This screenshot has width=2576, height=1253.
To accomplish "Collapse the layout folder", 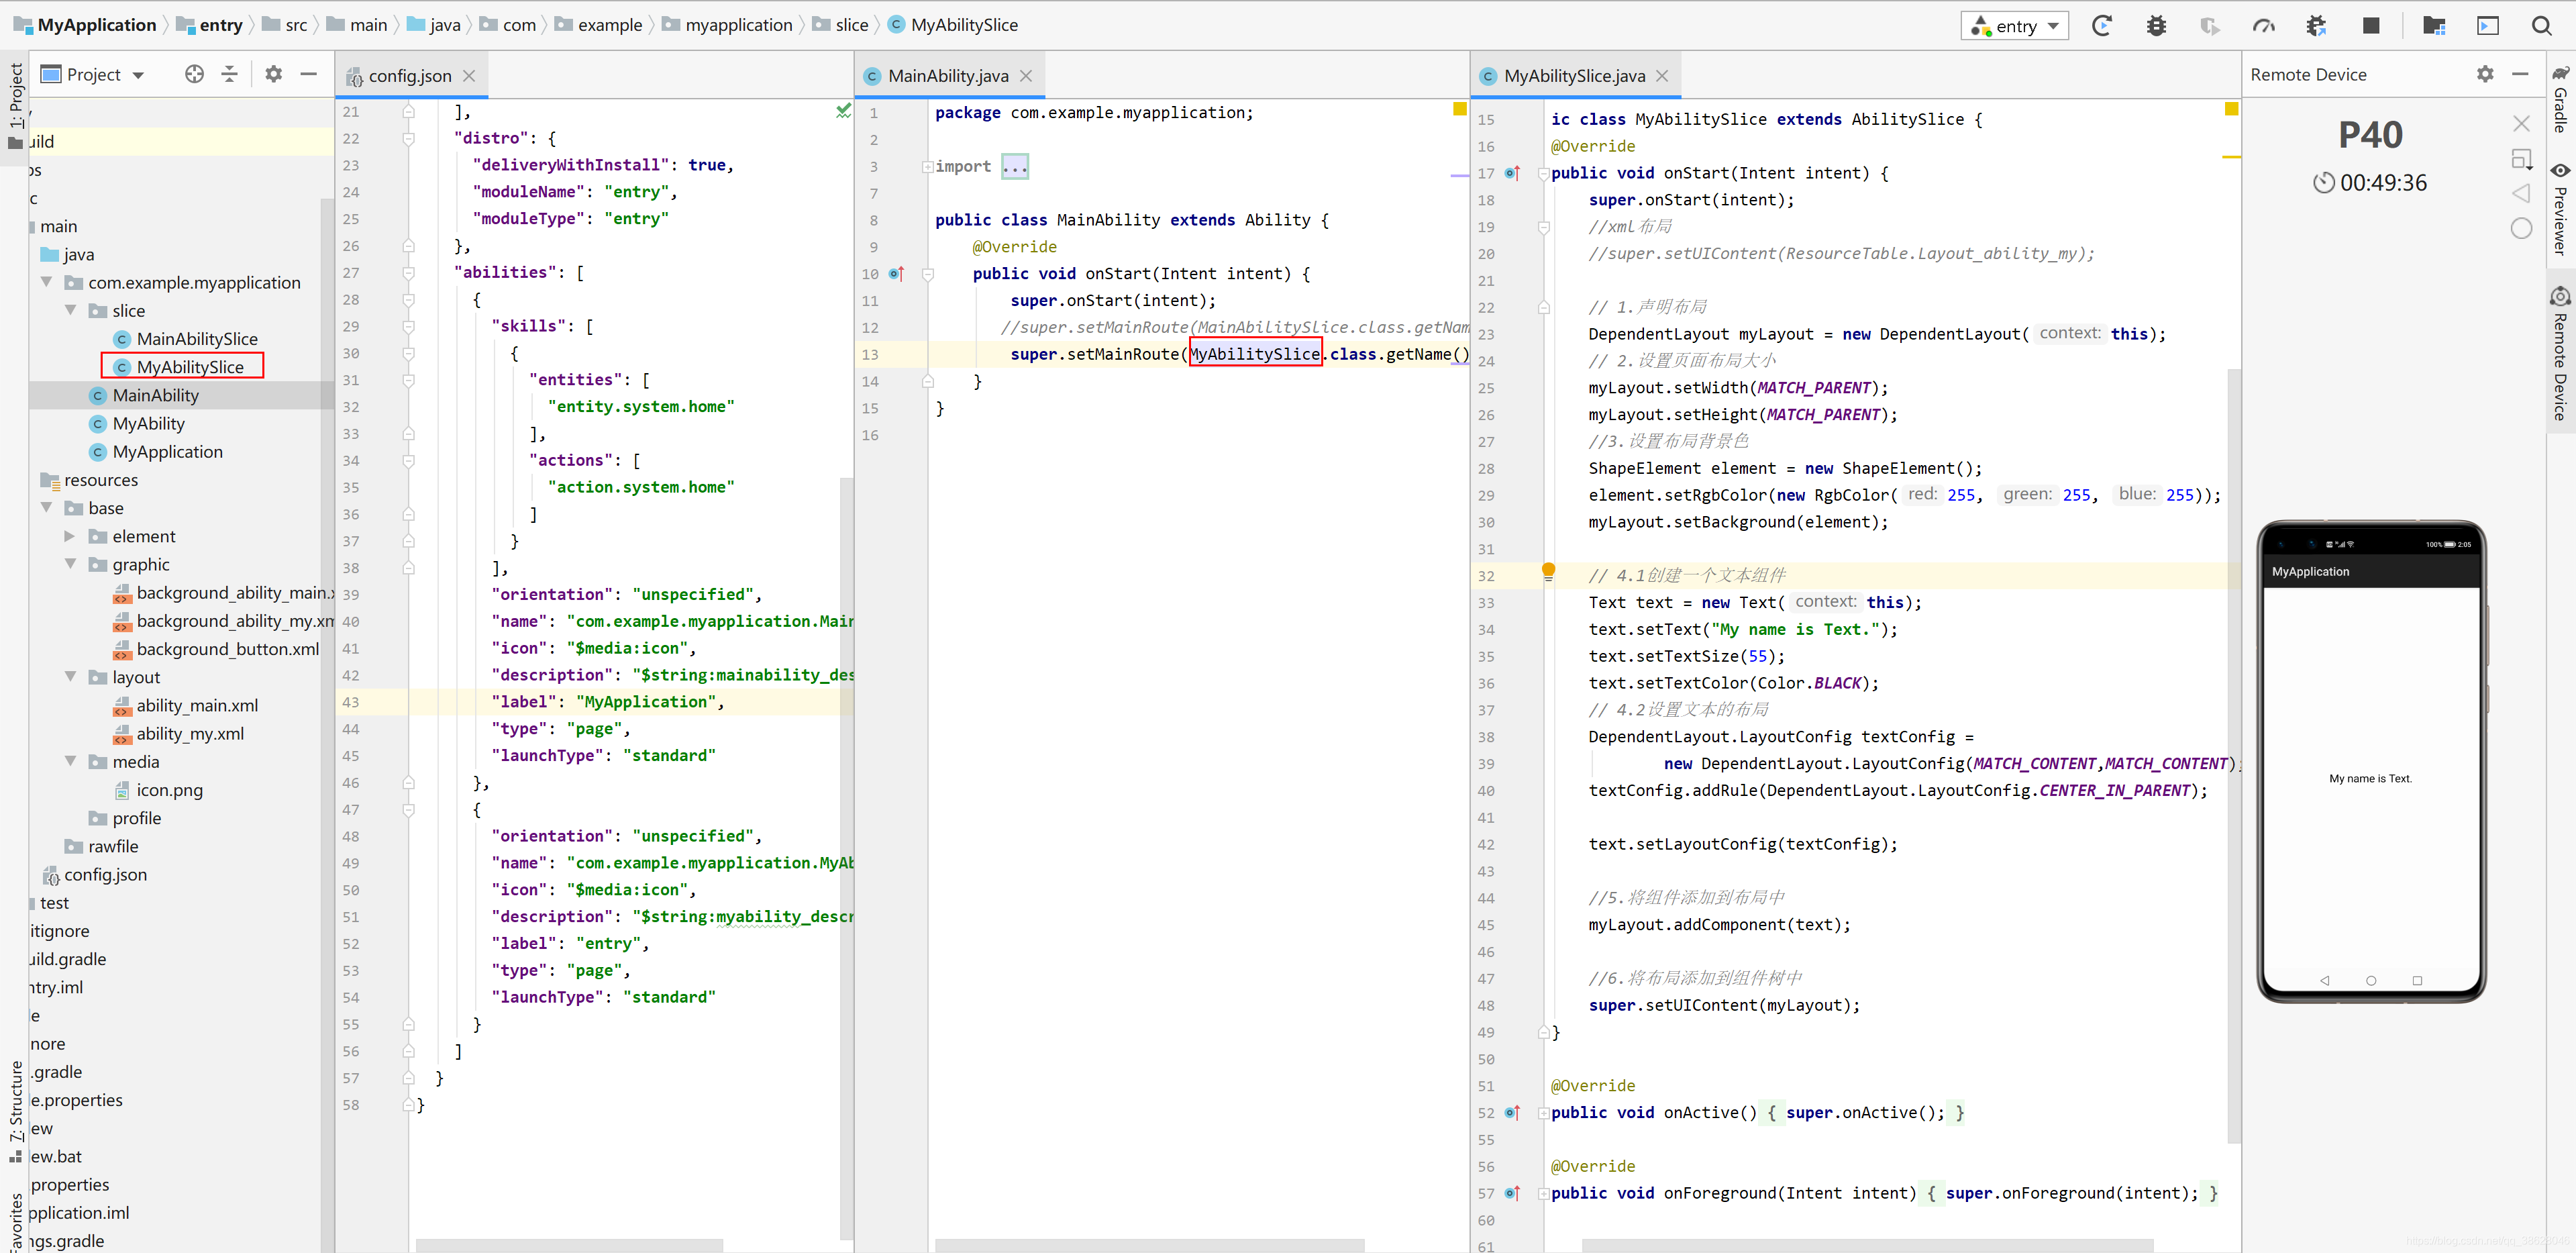I will 71,677.
